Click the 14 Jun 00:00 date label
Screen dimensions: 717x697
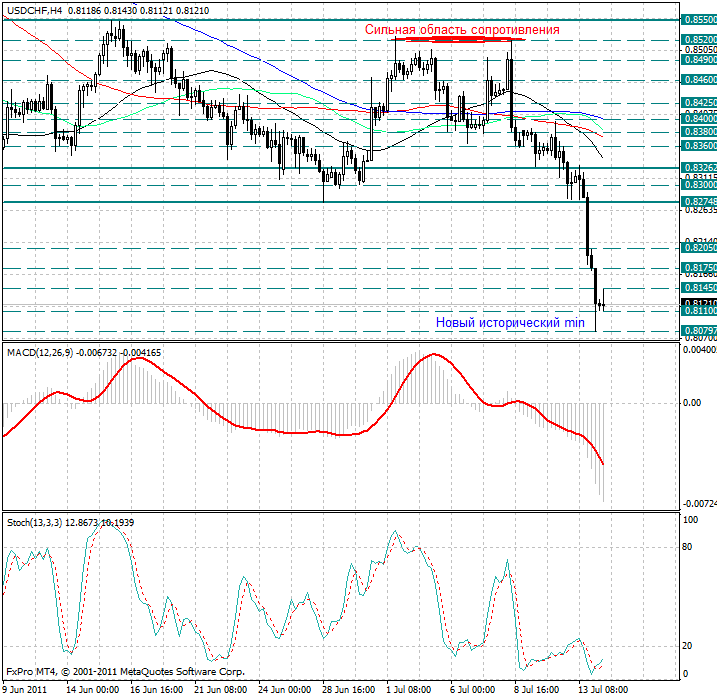pyautogui.click(x=92, y=689)
